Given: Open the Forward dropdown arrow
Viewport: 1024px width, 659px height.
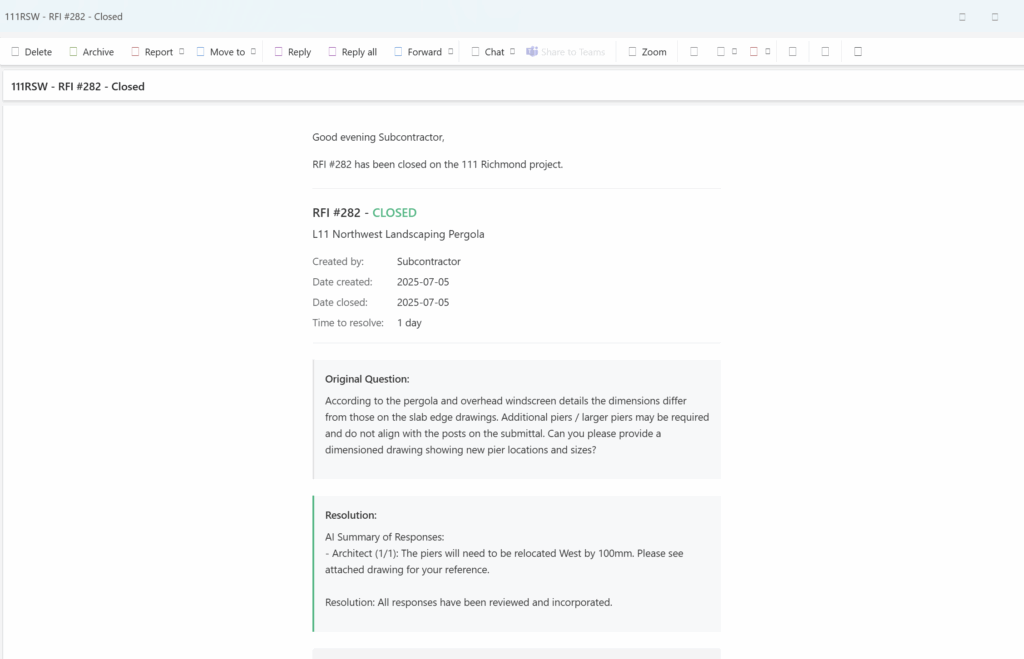Looking at the screenshot, I should pyautogui.click(x=451, y=52).
